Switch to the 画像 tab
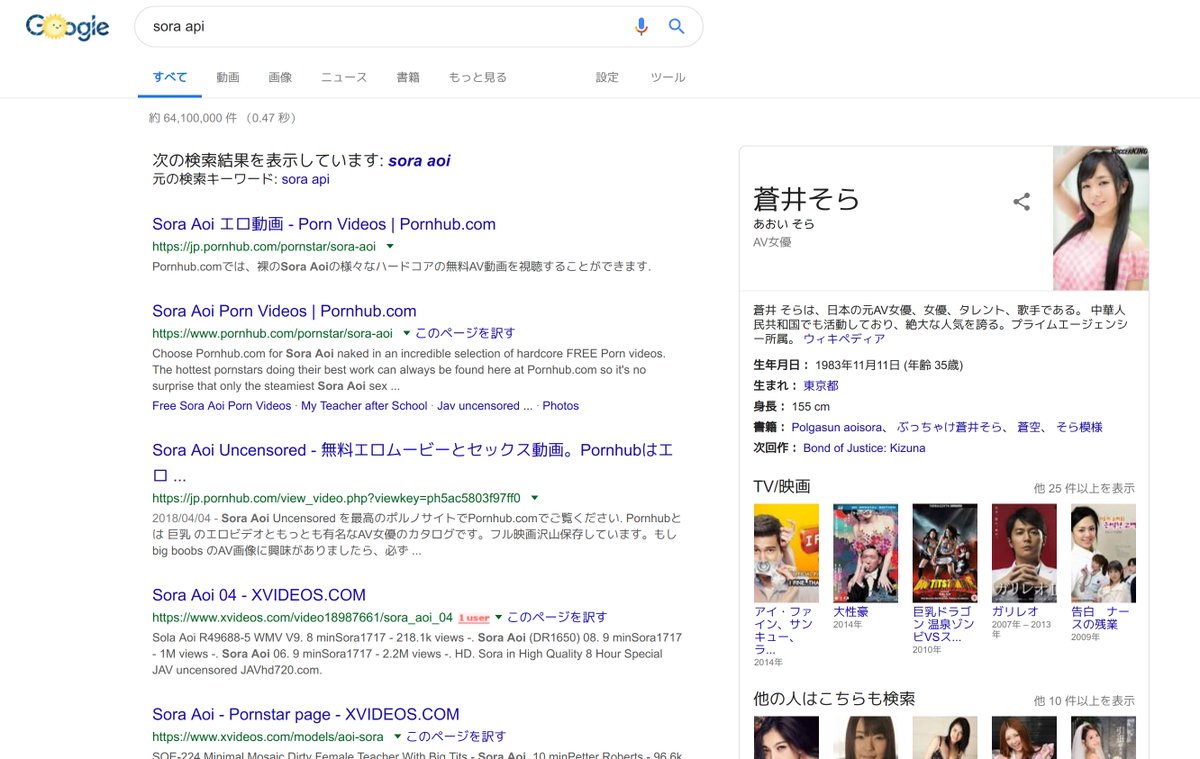 coord(280,77)
